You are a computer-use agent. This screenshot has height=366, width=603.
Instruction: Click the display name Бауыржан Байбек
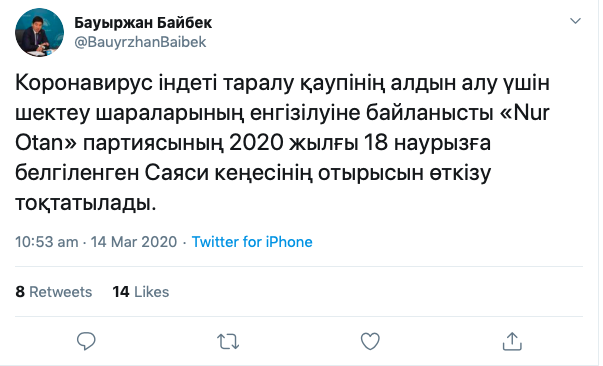(x=143, y=23)
